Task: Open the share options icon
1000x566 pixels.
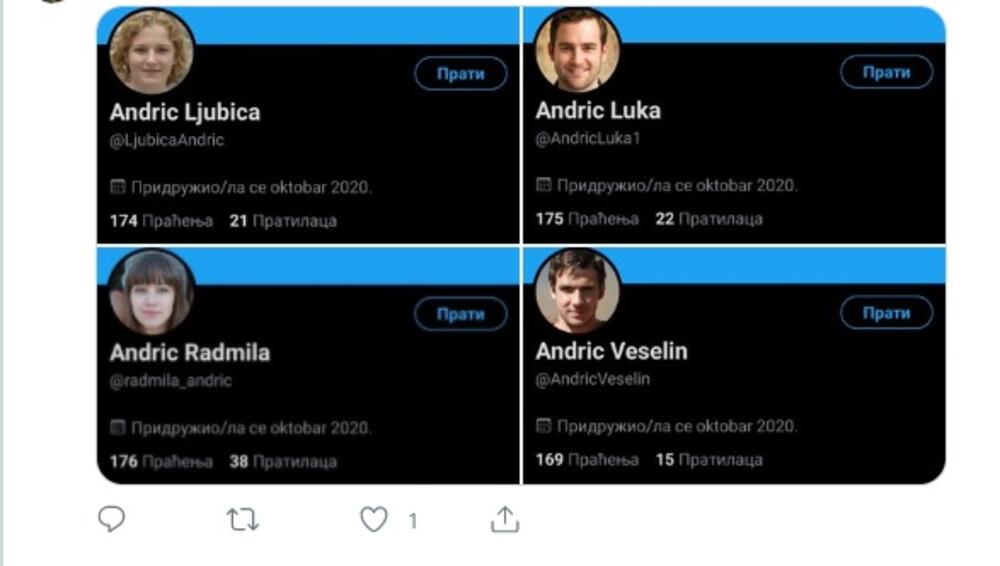Action: coord(505,519)
